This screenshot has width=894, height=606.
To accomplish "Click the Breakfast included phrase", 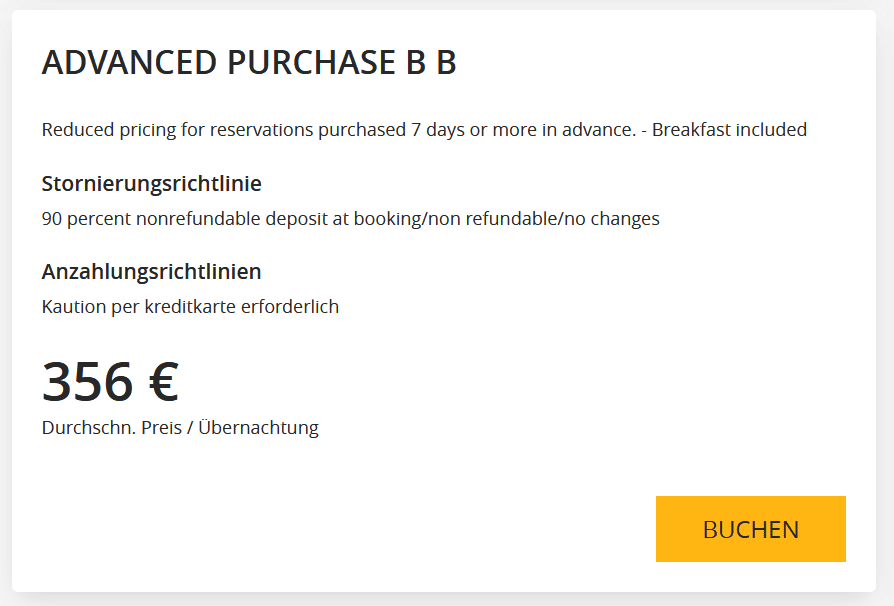I will (729, 130).
